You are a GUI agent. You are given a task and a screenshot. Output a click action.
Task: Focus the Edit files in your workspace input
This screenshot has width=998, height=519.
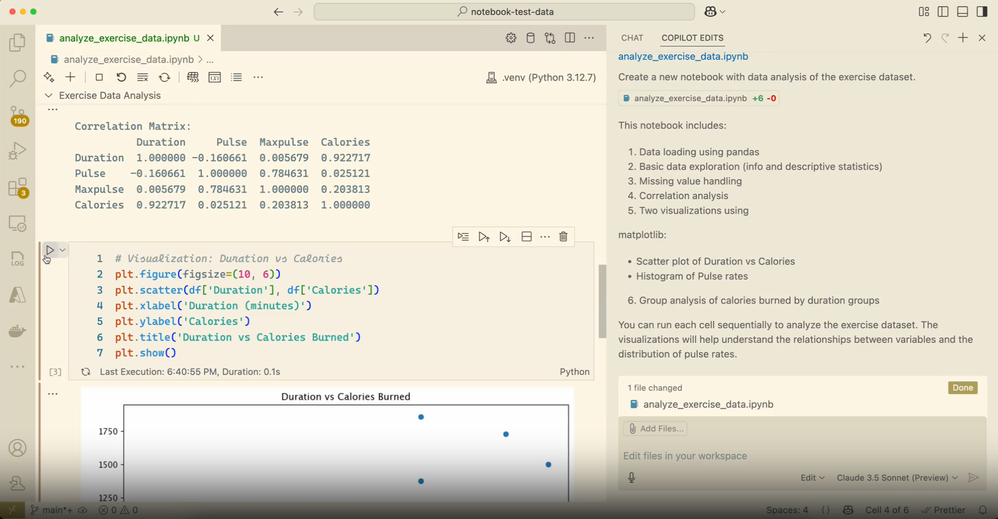click(802, 456)
